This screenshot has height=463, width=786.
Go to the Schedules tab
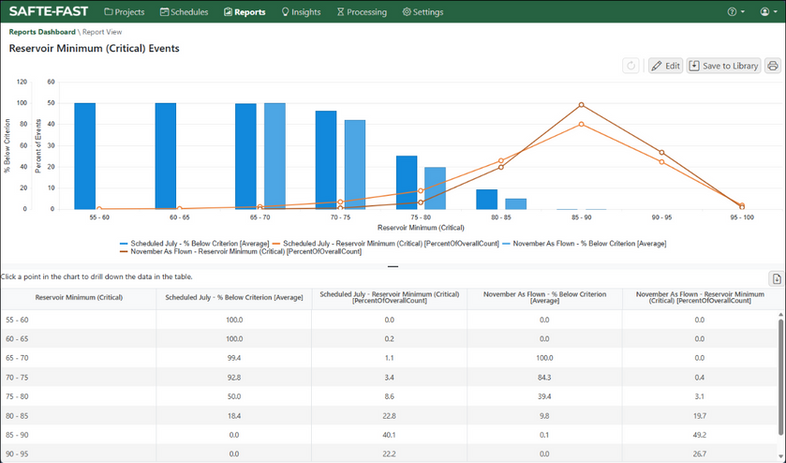183,12
